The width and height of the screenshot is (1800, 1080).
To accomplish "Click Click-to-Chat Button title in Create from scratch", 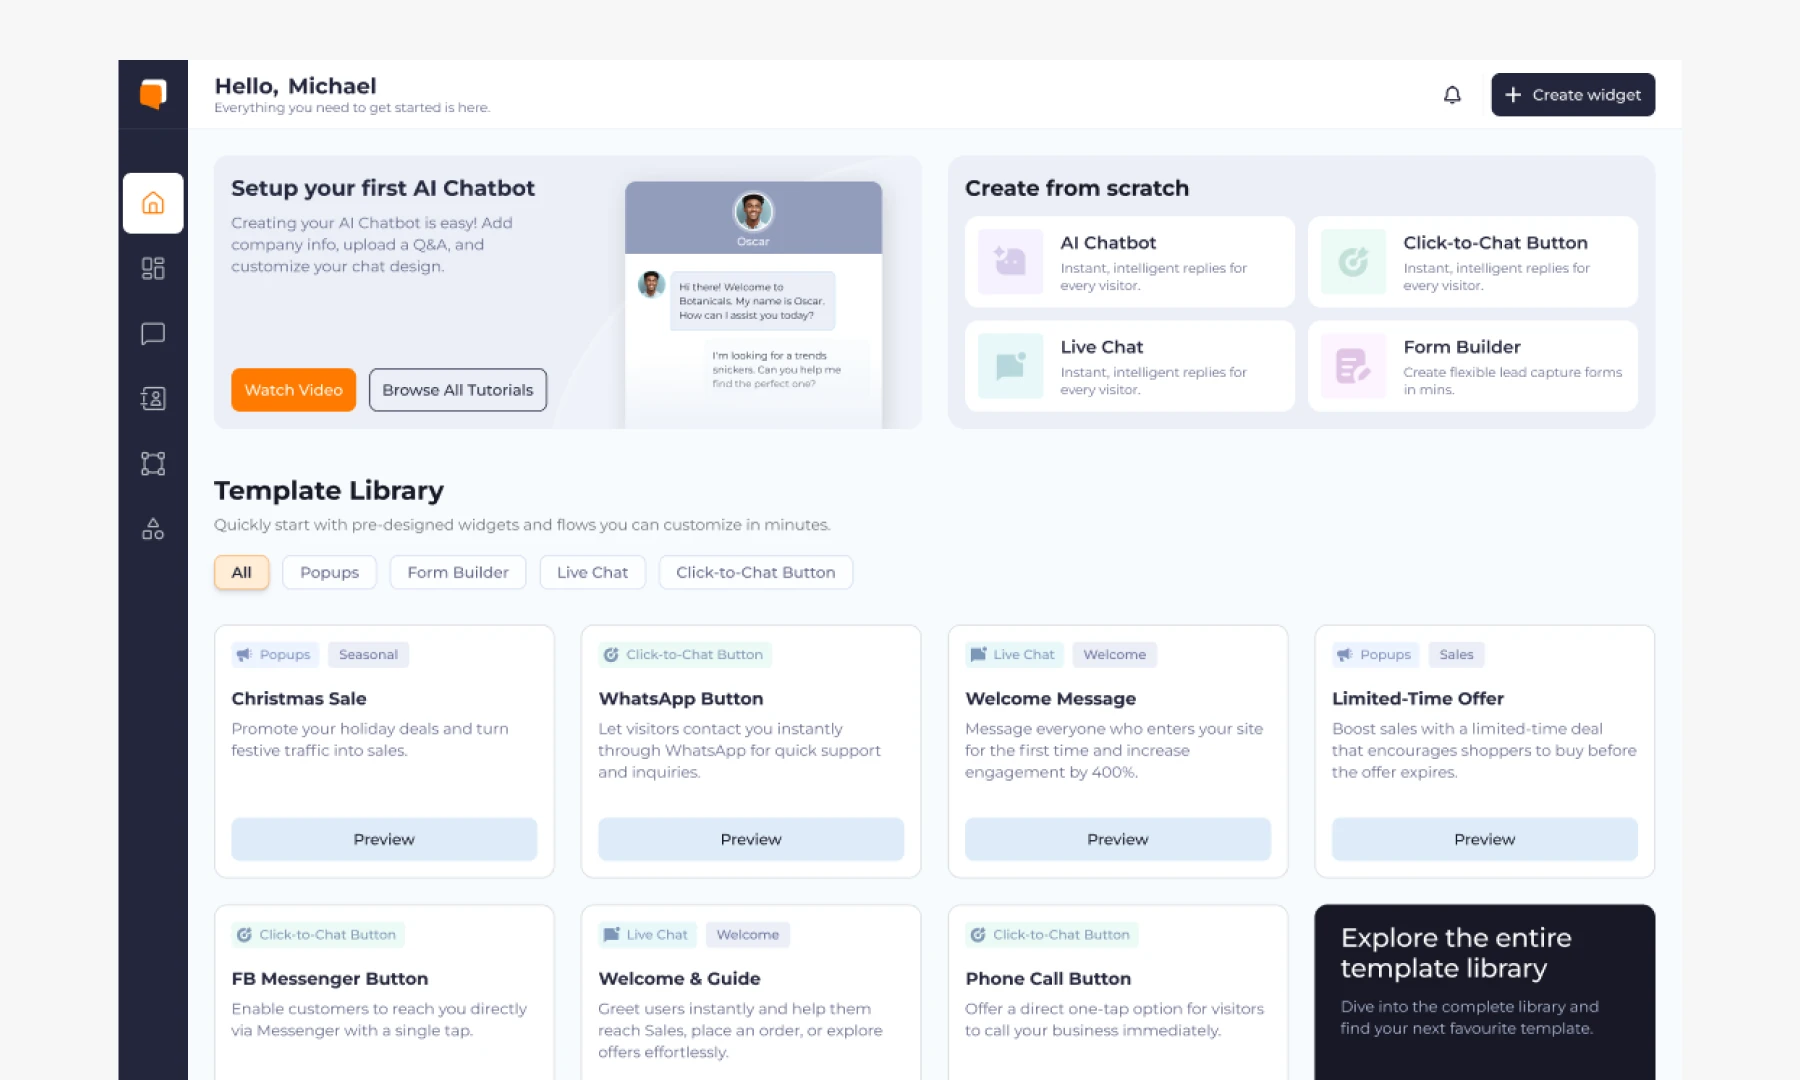I will pyautogui.click(x=1495, y=243).
